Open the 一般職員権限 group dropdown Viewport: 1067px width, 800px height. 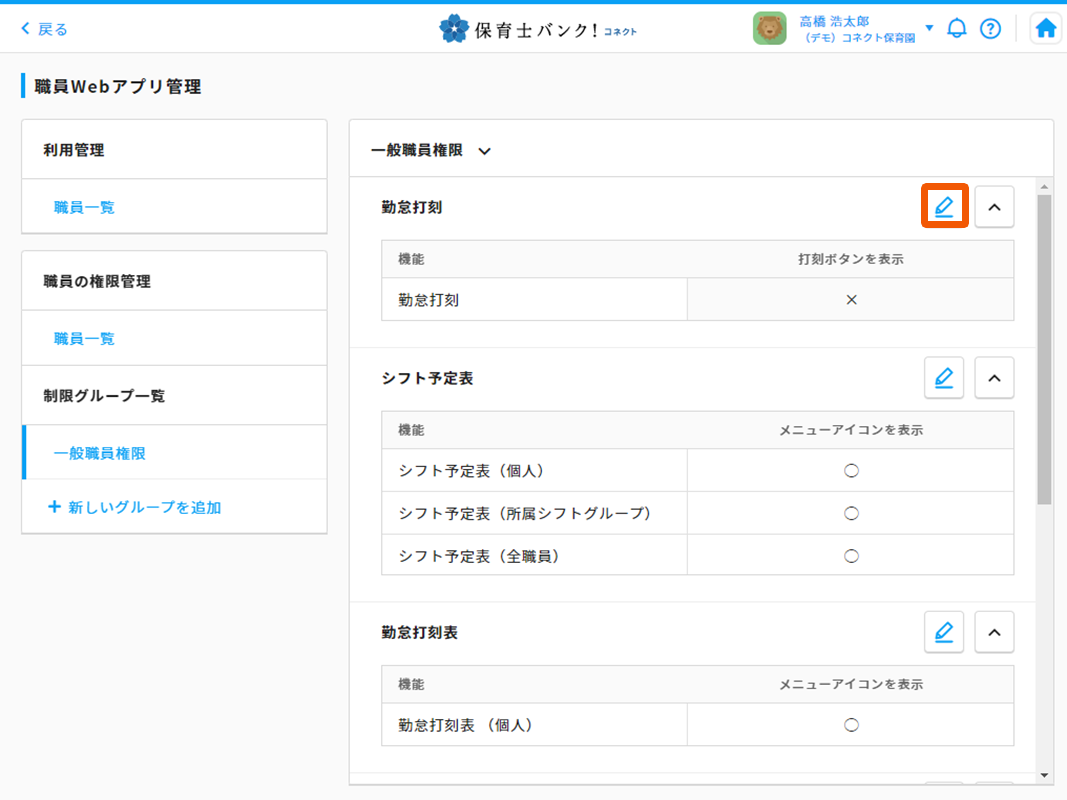pos(485,151)
